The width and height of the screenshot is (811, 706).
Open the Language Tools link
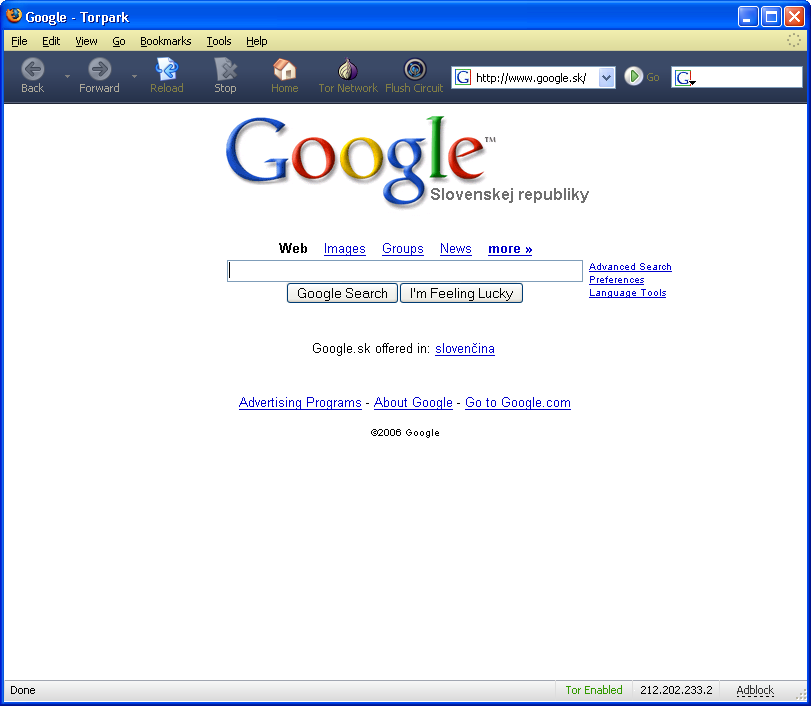click(627, 293)
